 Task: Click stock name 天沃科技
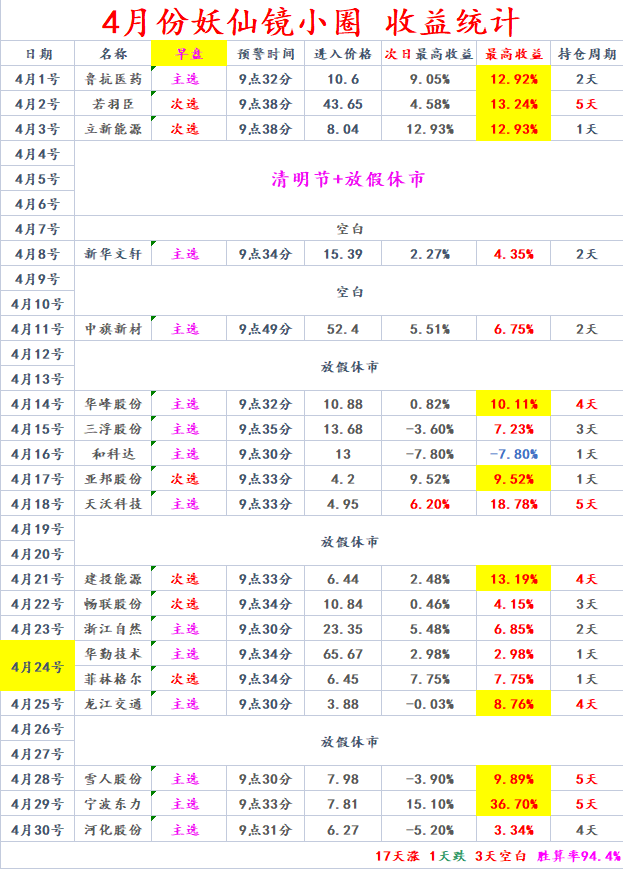point(113,504)
